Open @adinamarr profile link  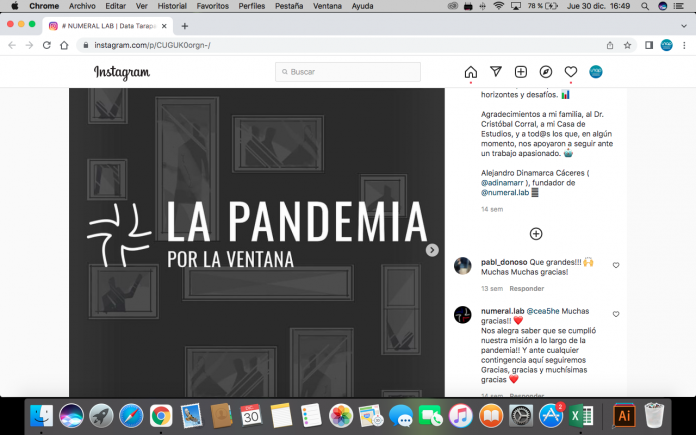pos(502,182)
